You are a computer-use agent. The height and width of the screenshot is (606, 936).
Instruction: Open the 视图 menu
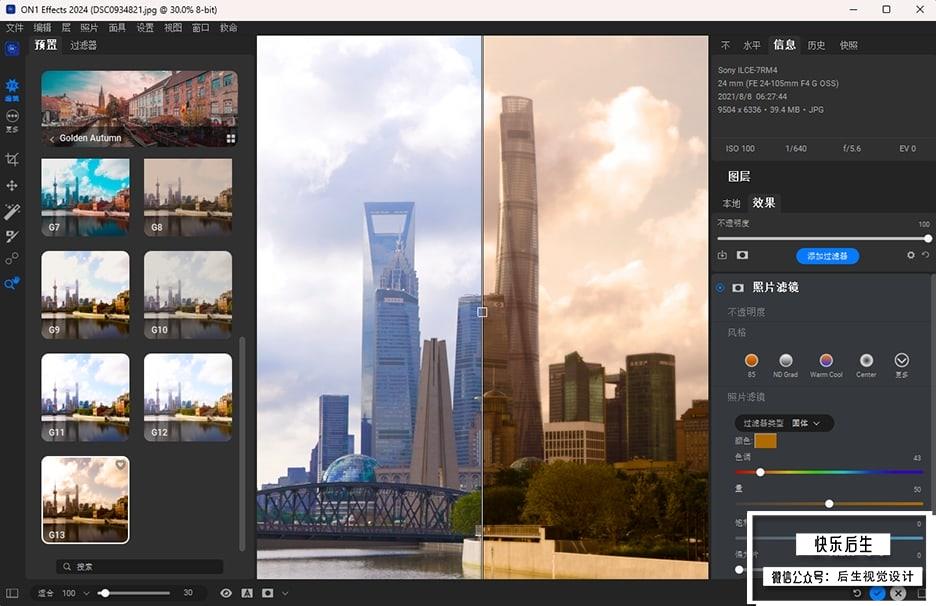click(173, 27)
